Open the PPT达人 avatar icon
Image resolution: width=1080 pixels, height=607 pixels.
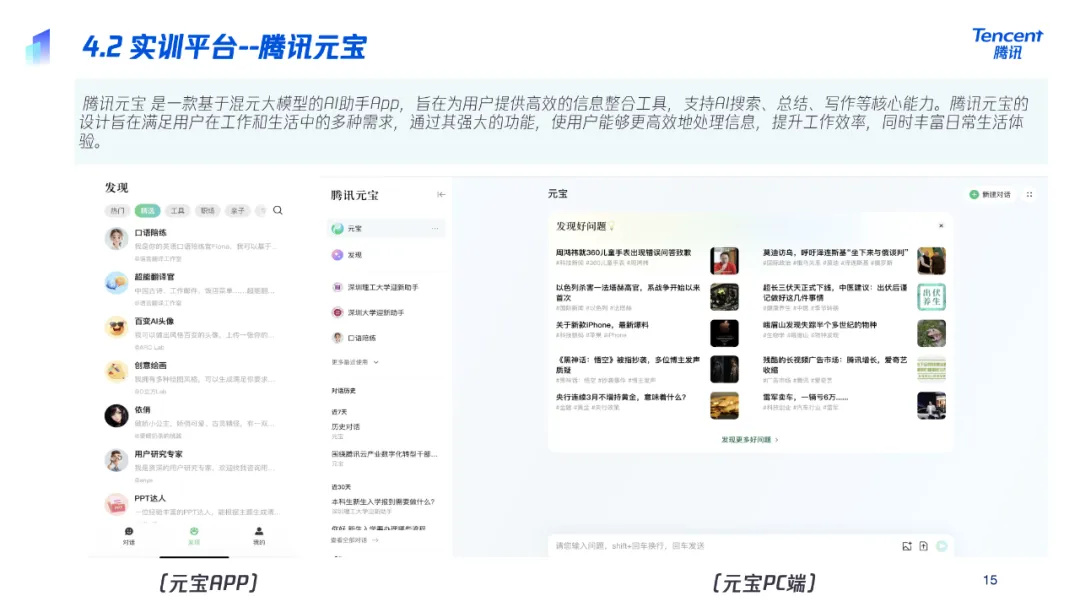116,504
